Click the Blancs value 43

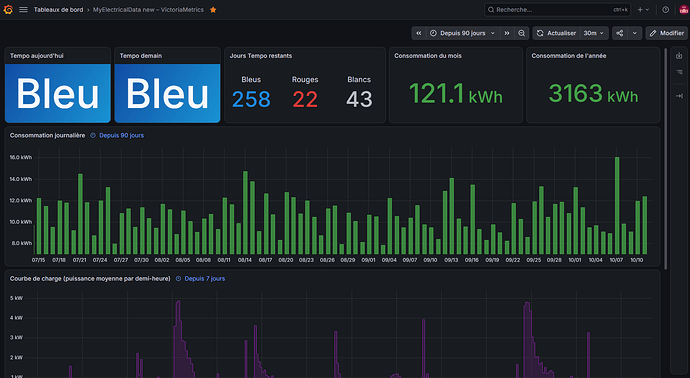[x=359, y=99]
